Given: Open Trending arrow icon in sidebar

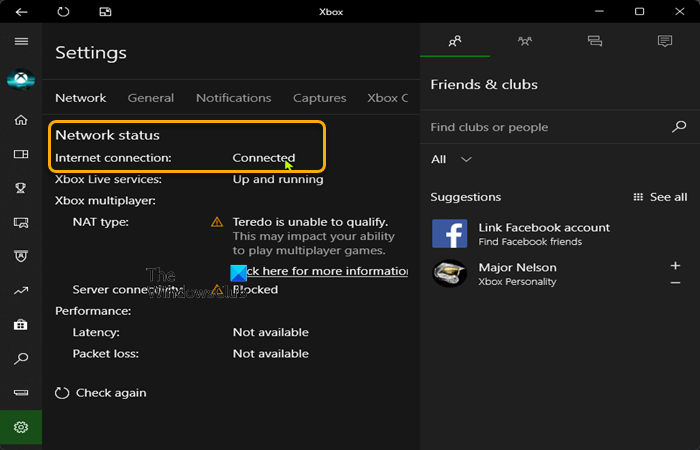Looking at the screenshot, I should (x=21, y=291).
